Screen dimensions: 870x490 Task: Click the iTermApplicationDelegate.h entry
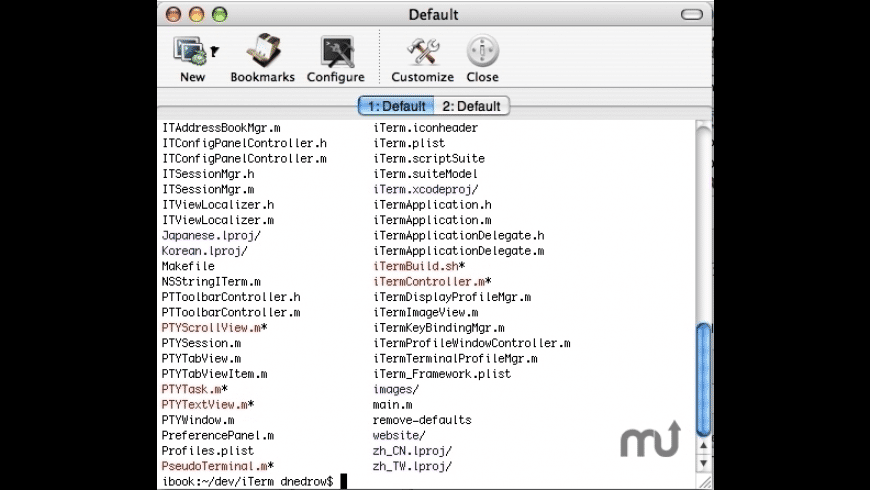pyautogui.click(x=459, y=236)
